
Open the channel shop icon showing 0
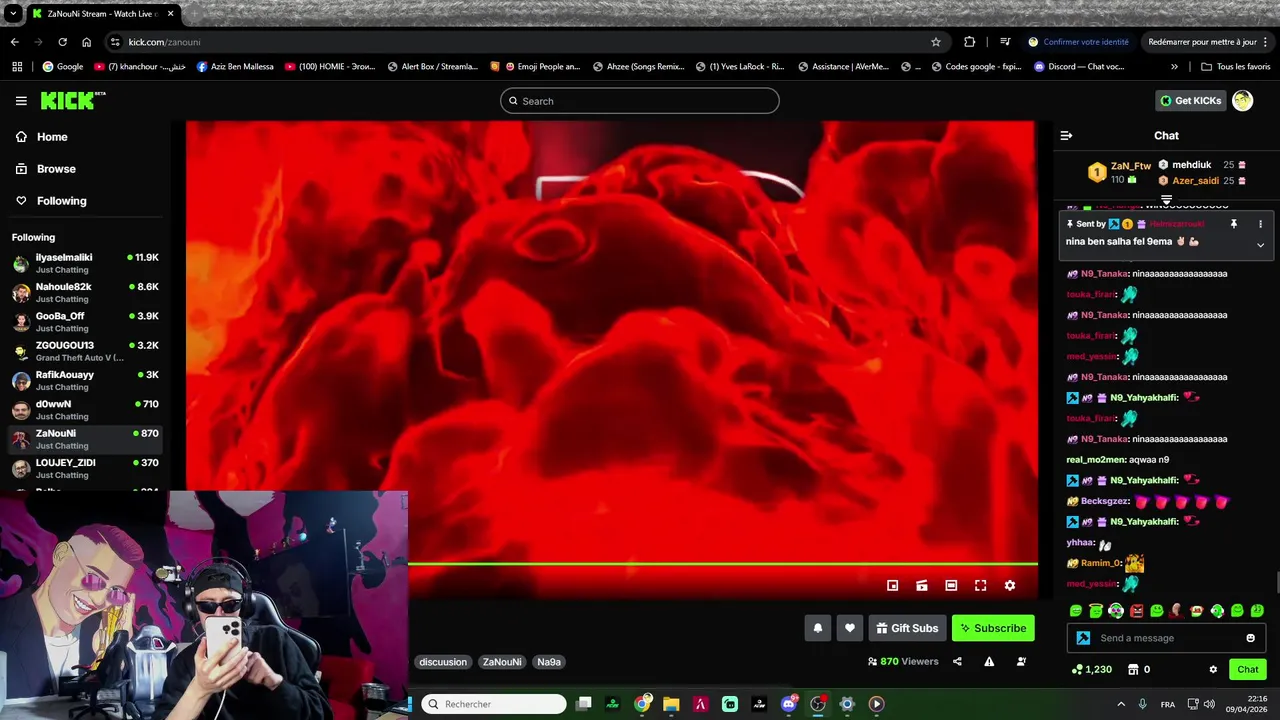pyautogui.click(x=1139, y=669)
